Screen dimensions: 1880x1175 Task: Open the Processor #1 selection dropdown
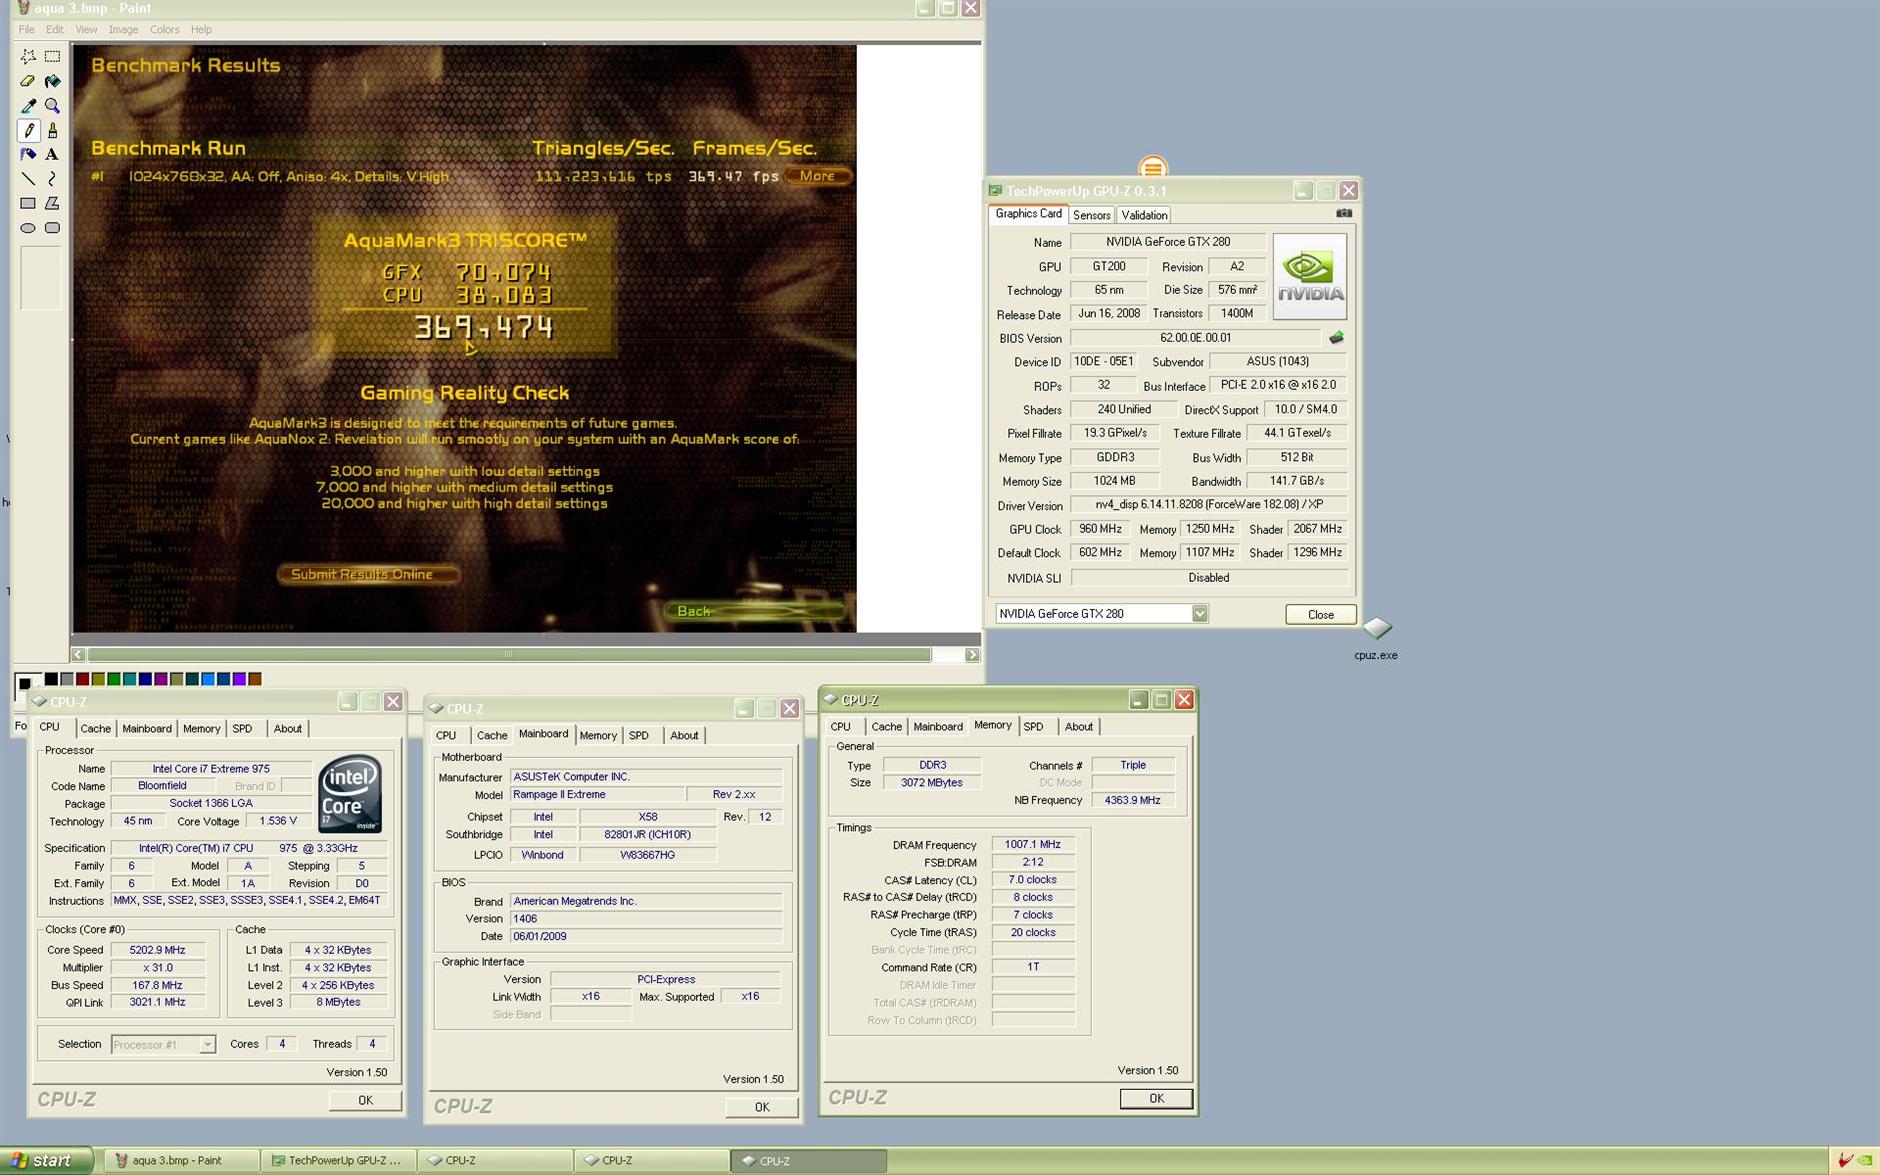[207, 1044]
